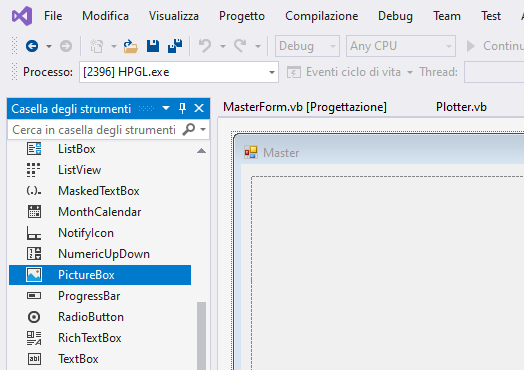Open the Test menu
The width and height of the screenshot is (524, 370).
tap(491, 16)
